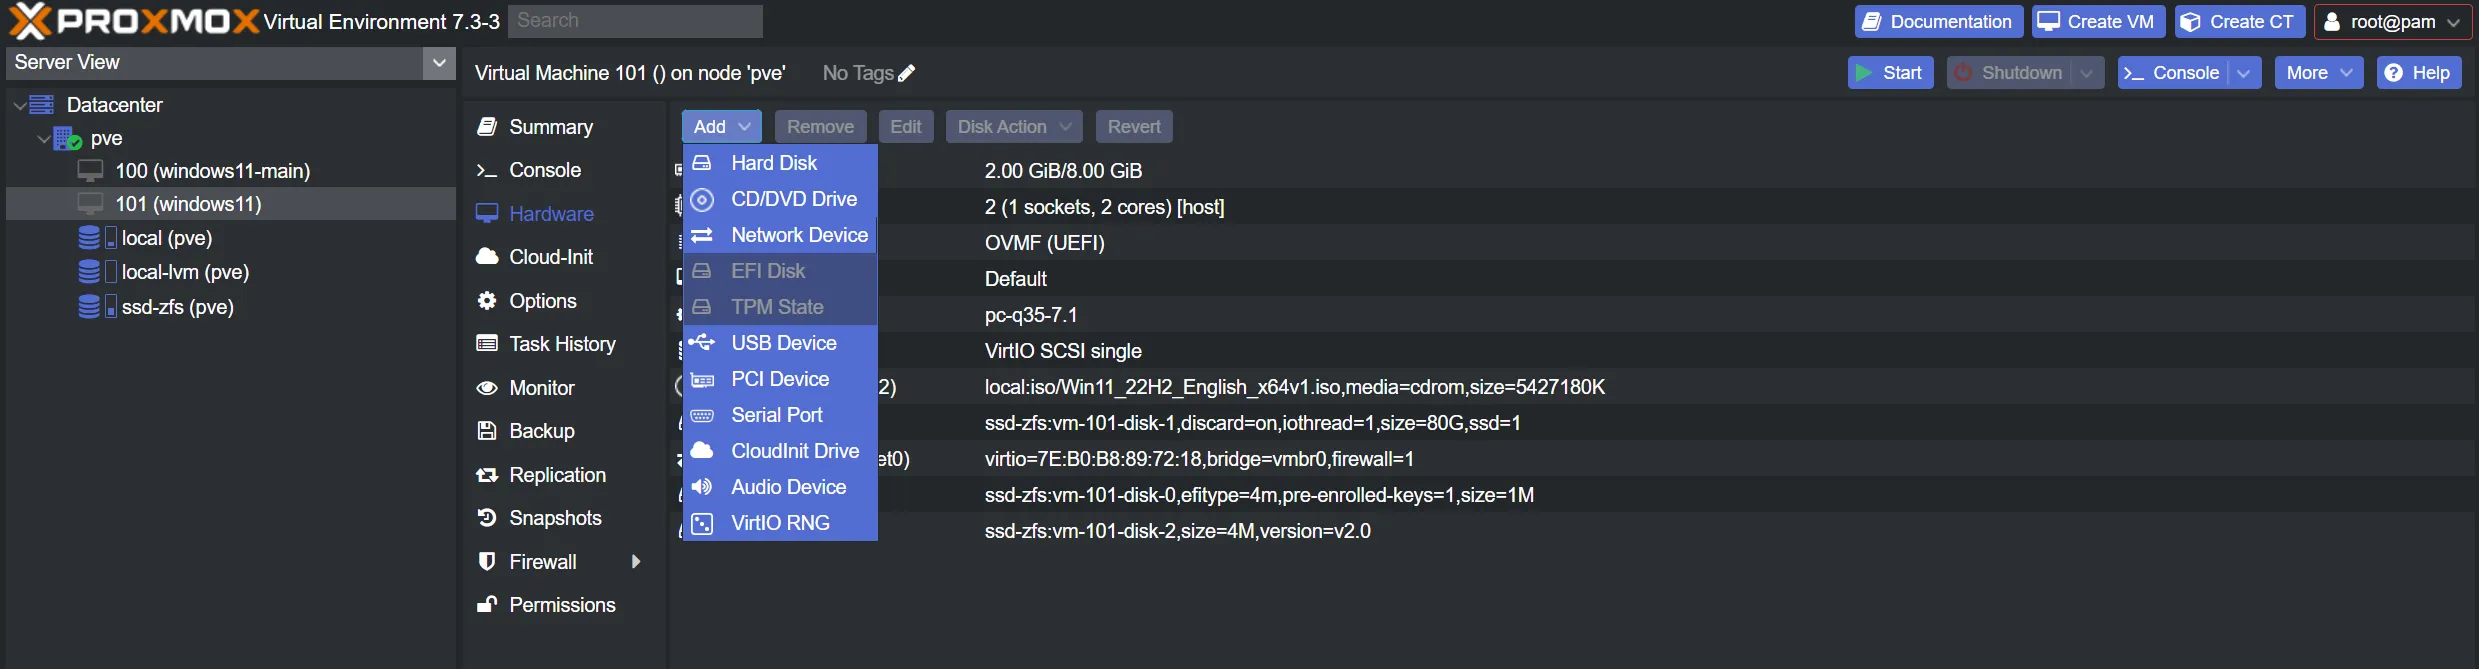Click the Create CT button
The image size is (2479, 669).
click(2240, 22)
